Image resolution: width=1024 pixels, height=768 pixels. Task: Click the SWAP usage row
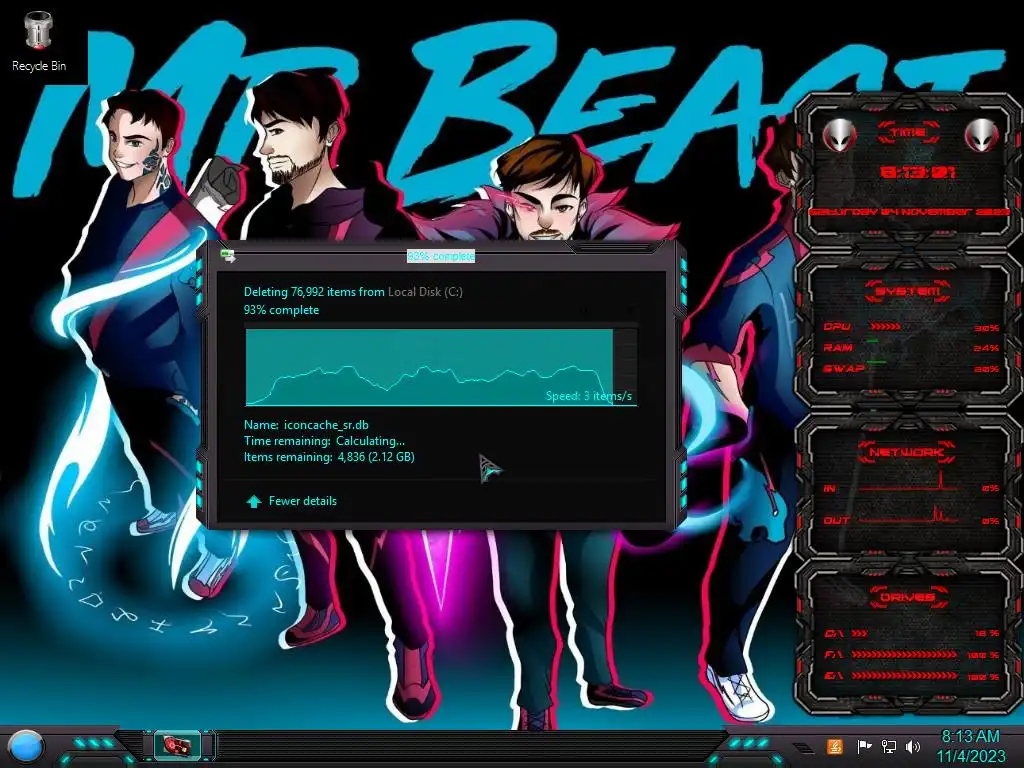910,369
